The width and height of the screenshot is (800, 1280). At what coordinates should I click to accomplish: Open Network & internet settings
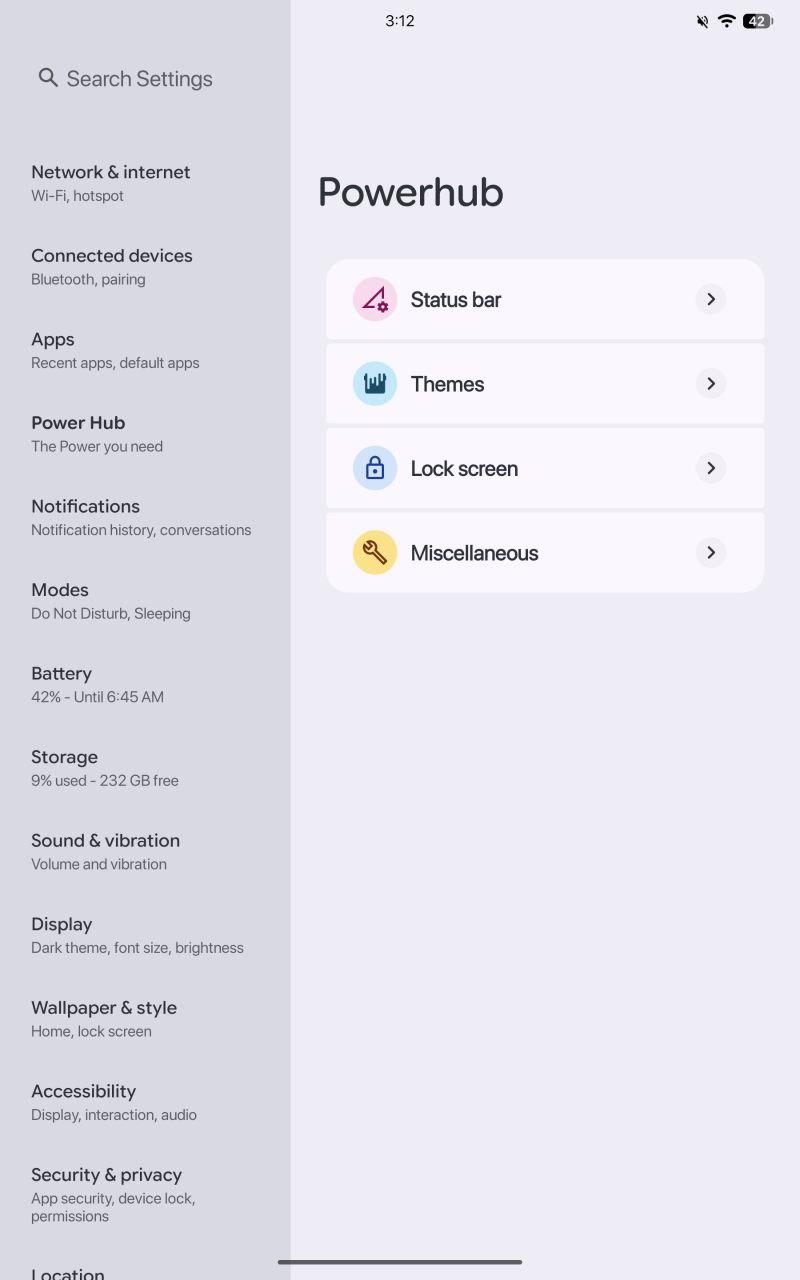click(145, 183)
